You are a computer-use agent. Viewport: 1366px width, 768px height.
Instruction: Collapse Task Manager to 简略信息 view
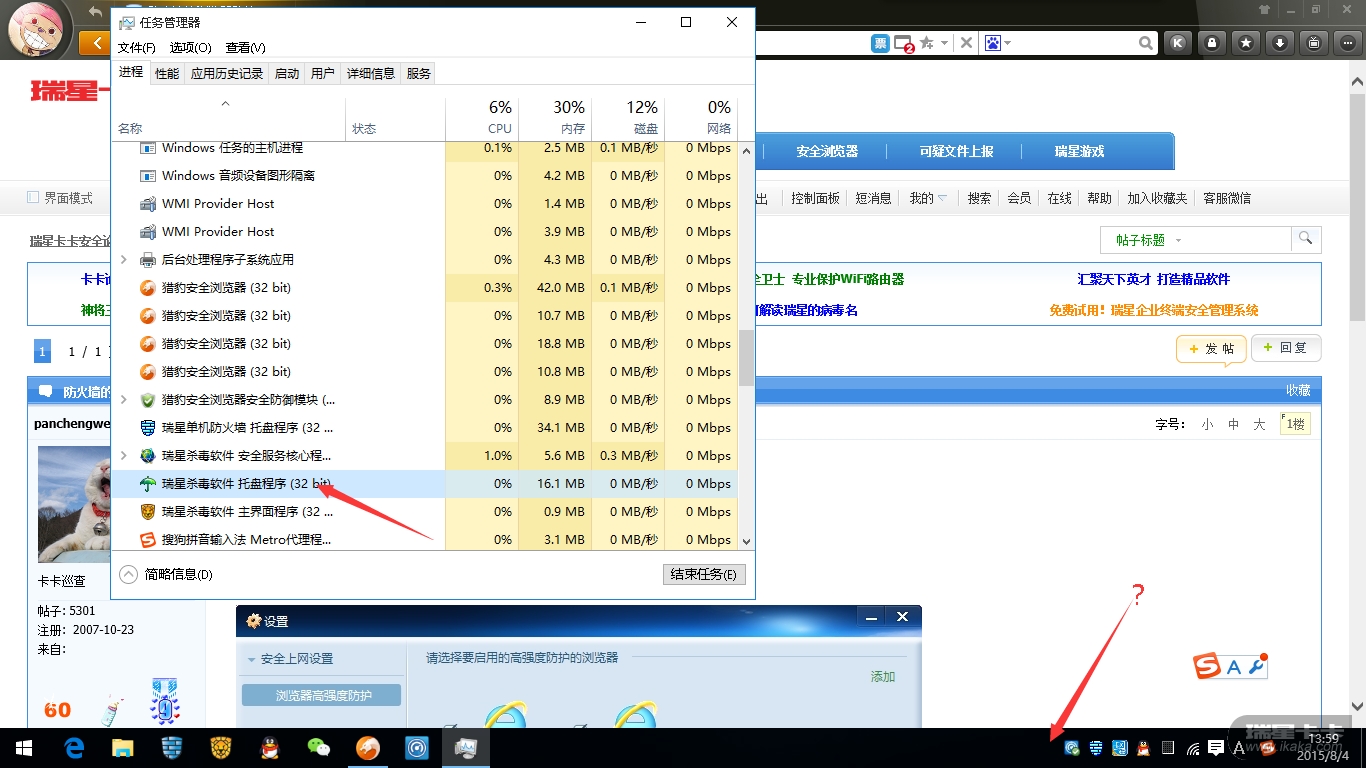coord(166,575)
